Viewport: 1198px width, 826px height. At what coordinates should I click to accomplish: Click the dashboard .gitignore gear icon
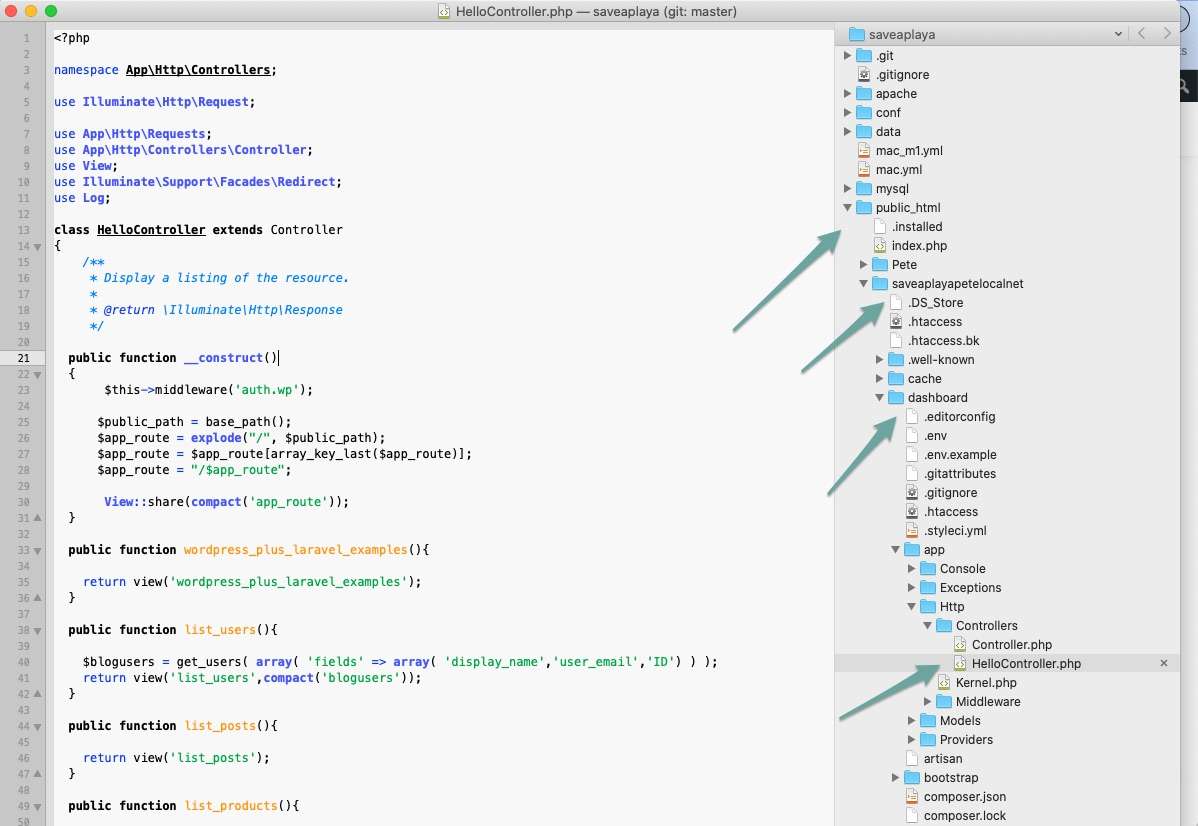pyautogui.click(x=912, y=493)
